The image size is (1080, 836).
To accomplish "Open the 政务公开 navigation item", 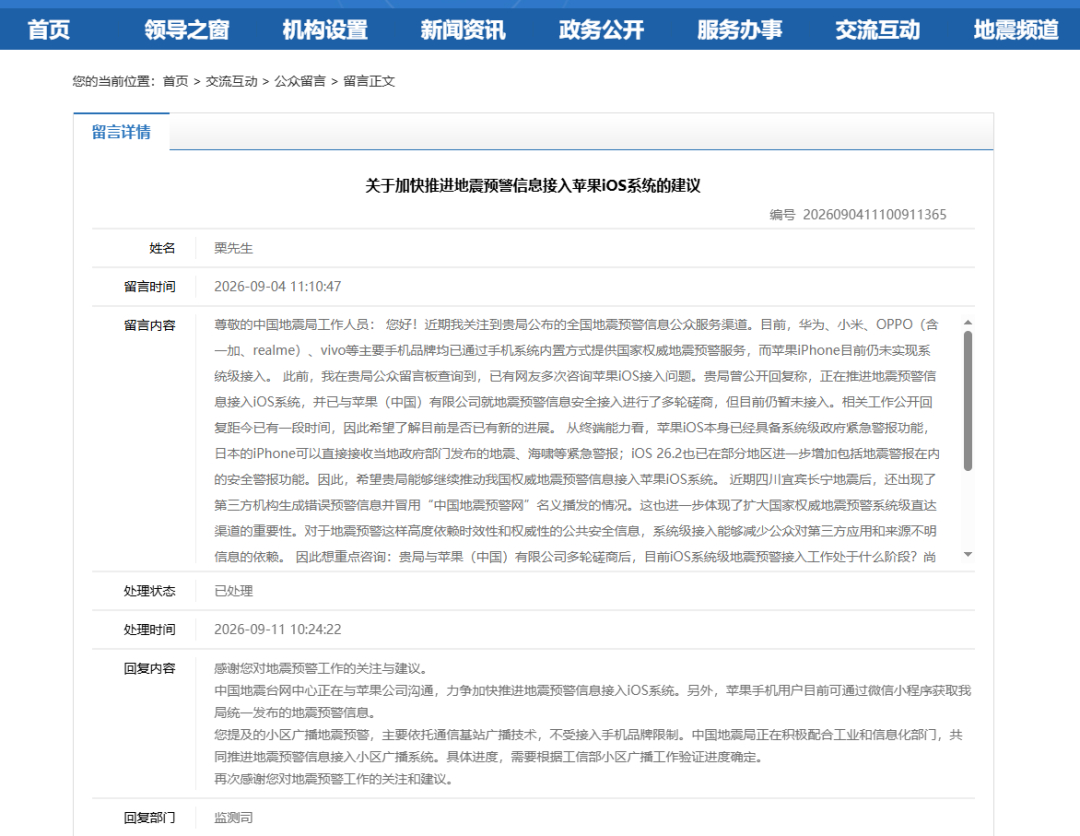I will (601, 30).
